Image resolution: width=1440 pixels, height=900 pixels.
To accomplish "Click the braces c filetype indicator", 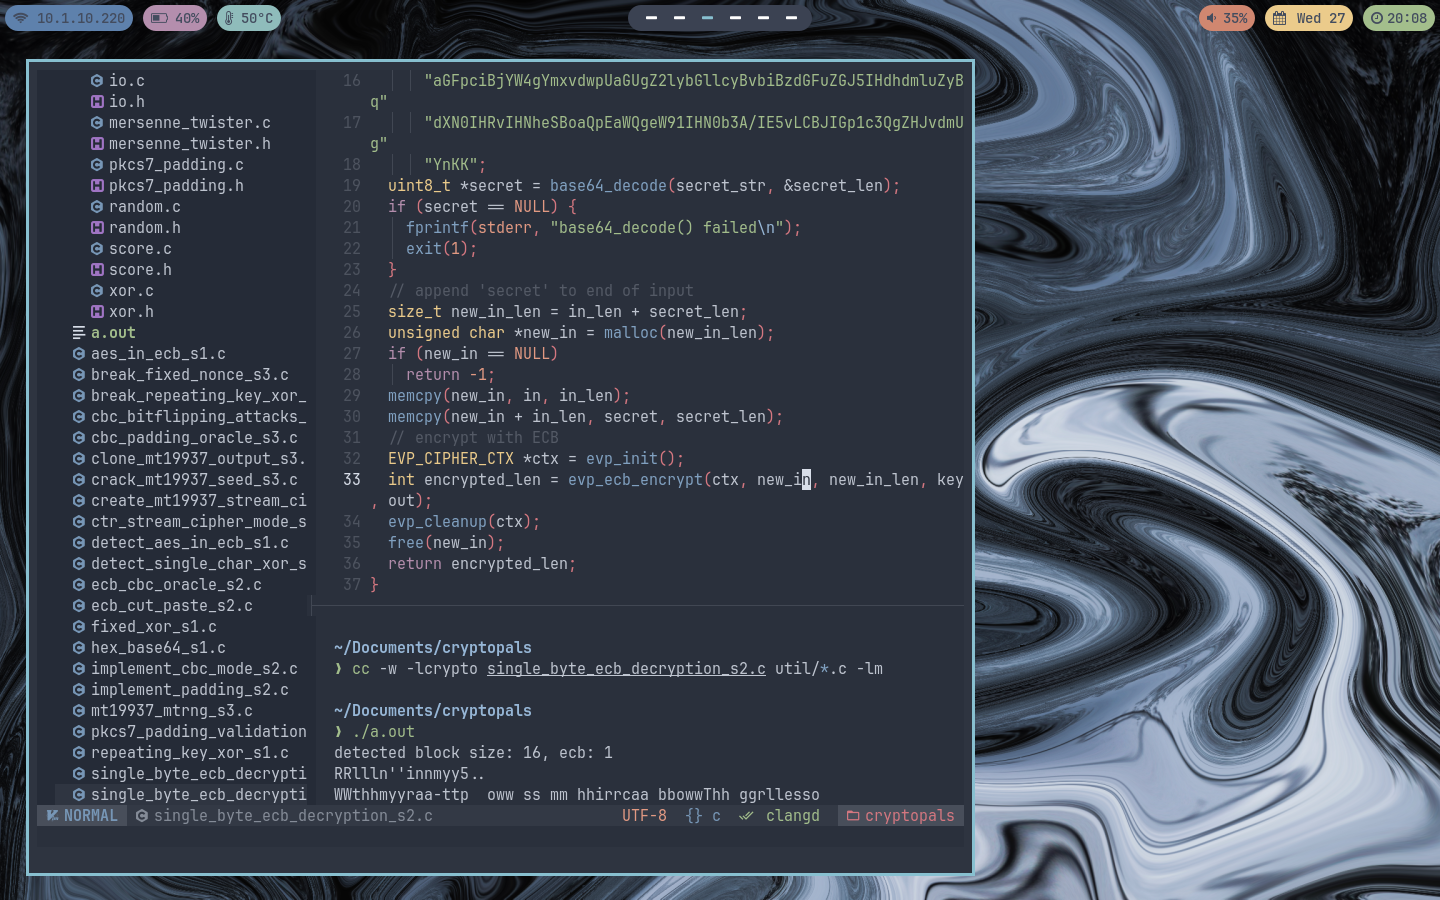I will click(703, 816).
